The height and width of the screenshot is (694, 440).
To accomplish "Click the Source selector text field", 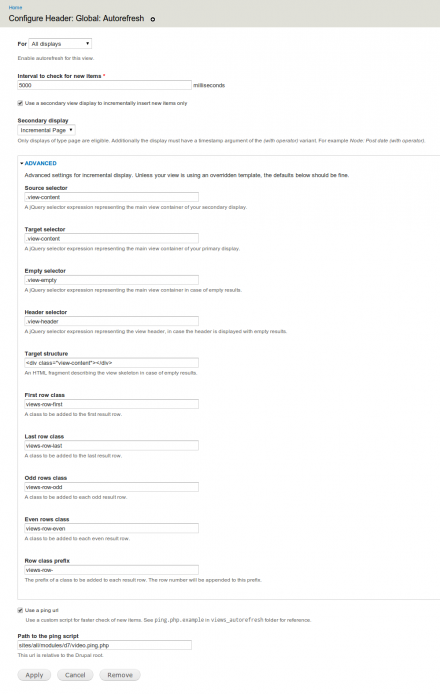I will tap(112, 197).
